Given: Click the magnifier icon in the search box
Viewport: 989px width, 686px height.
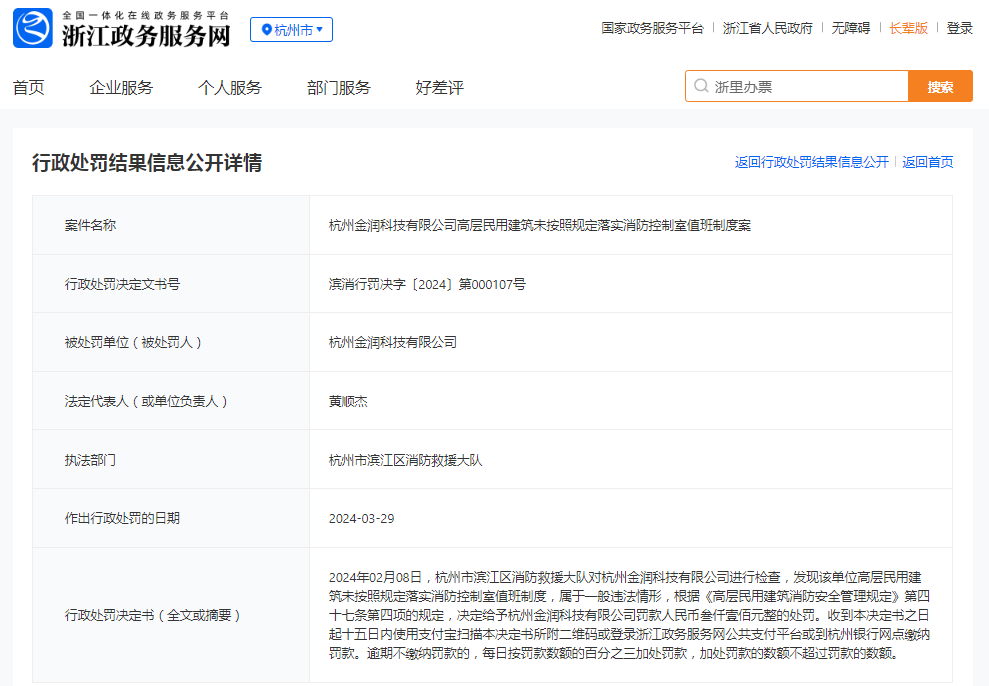Looking at the screenshot, I should [701, 86].
